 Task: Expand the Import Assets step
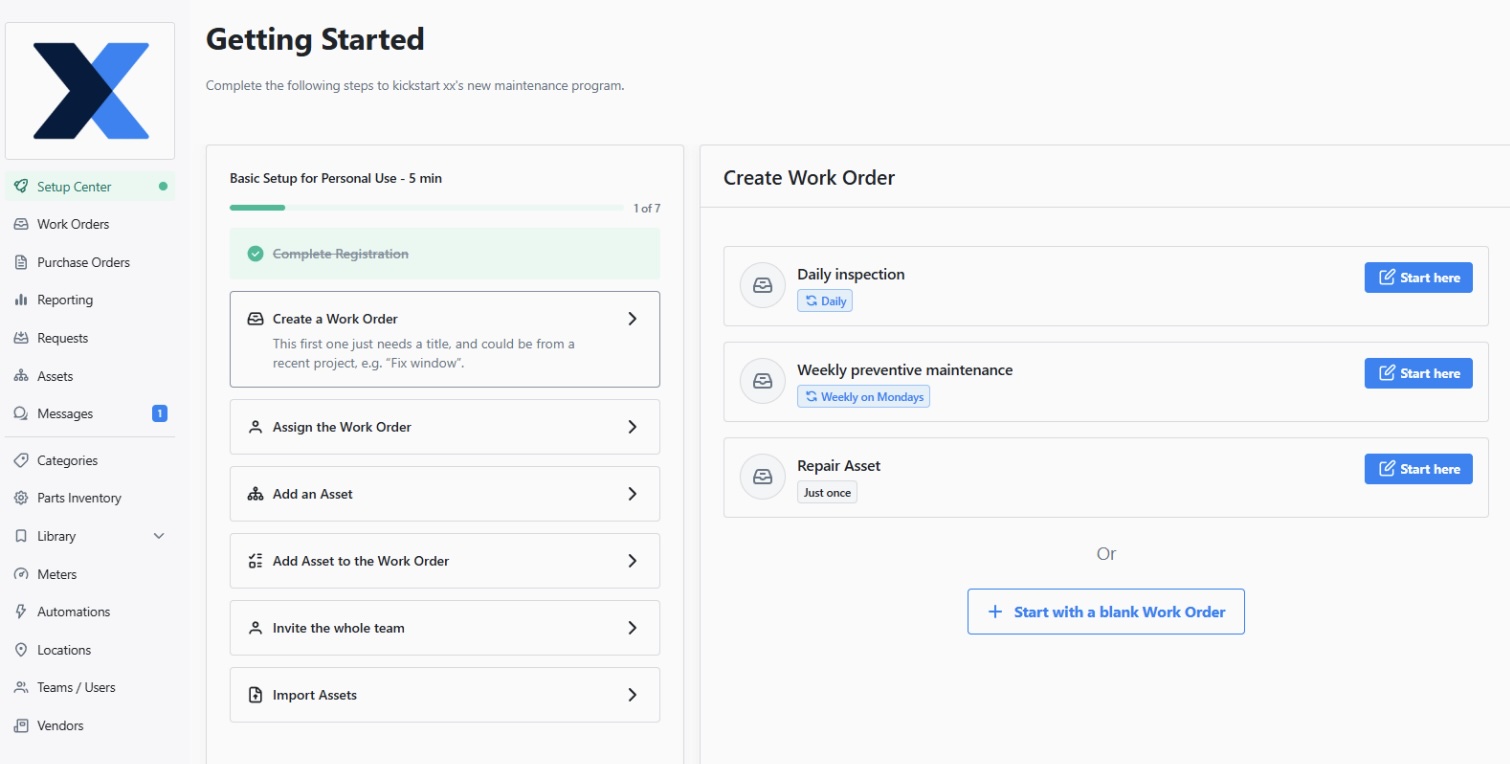point(444,694)
